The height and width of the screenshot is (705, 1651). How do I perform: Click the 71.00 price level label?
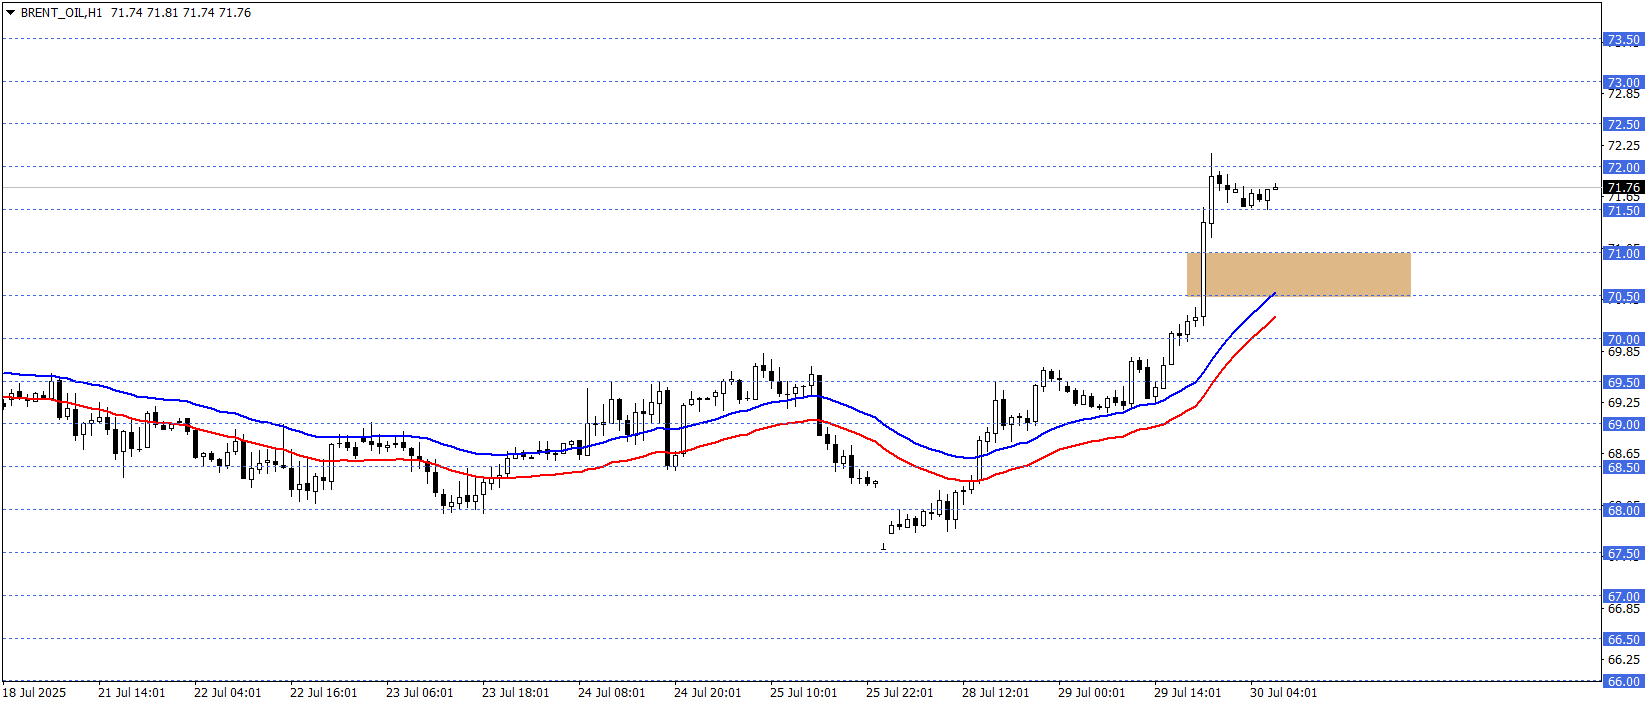(x=1623, y=253)
